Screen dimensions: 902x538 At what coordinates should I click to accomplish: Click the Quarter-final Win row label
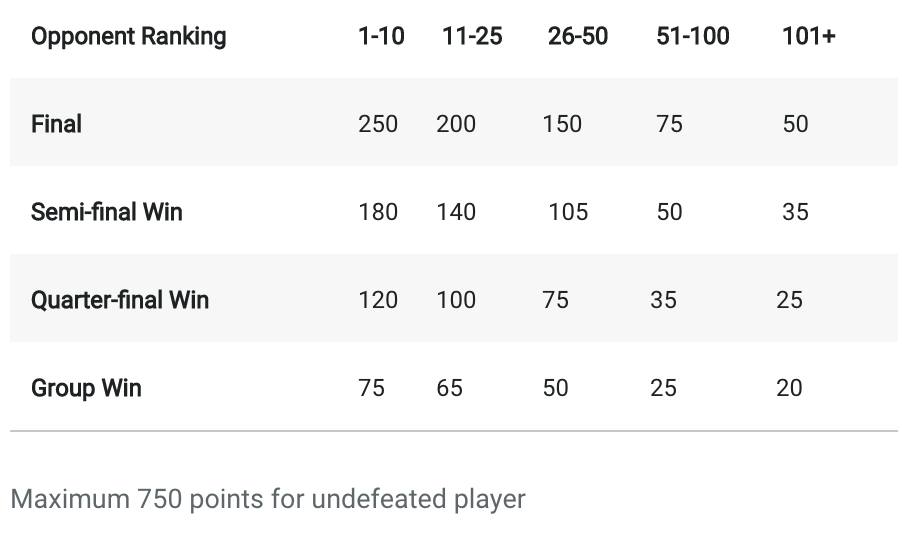point(119,300)
